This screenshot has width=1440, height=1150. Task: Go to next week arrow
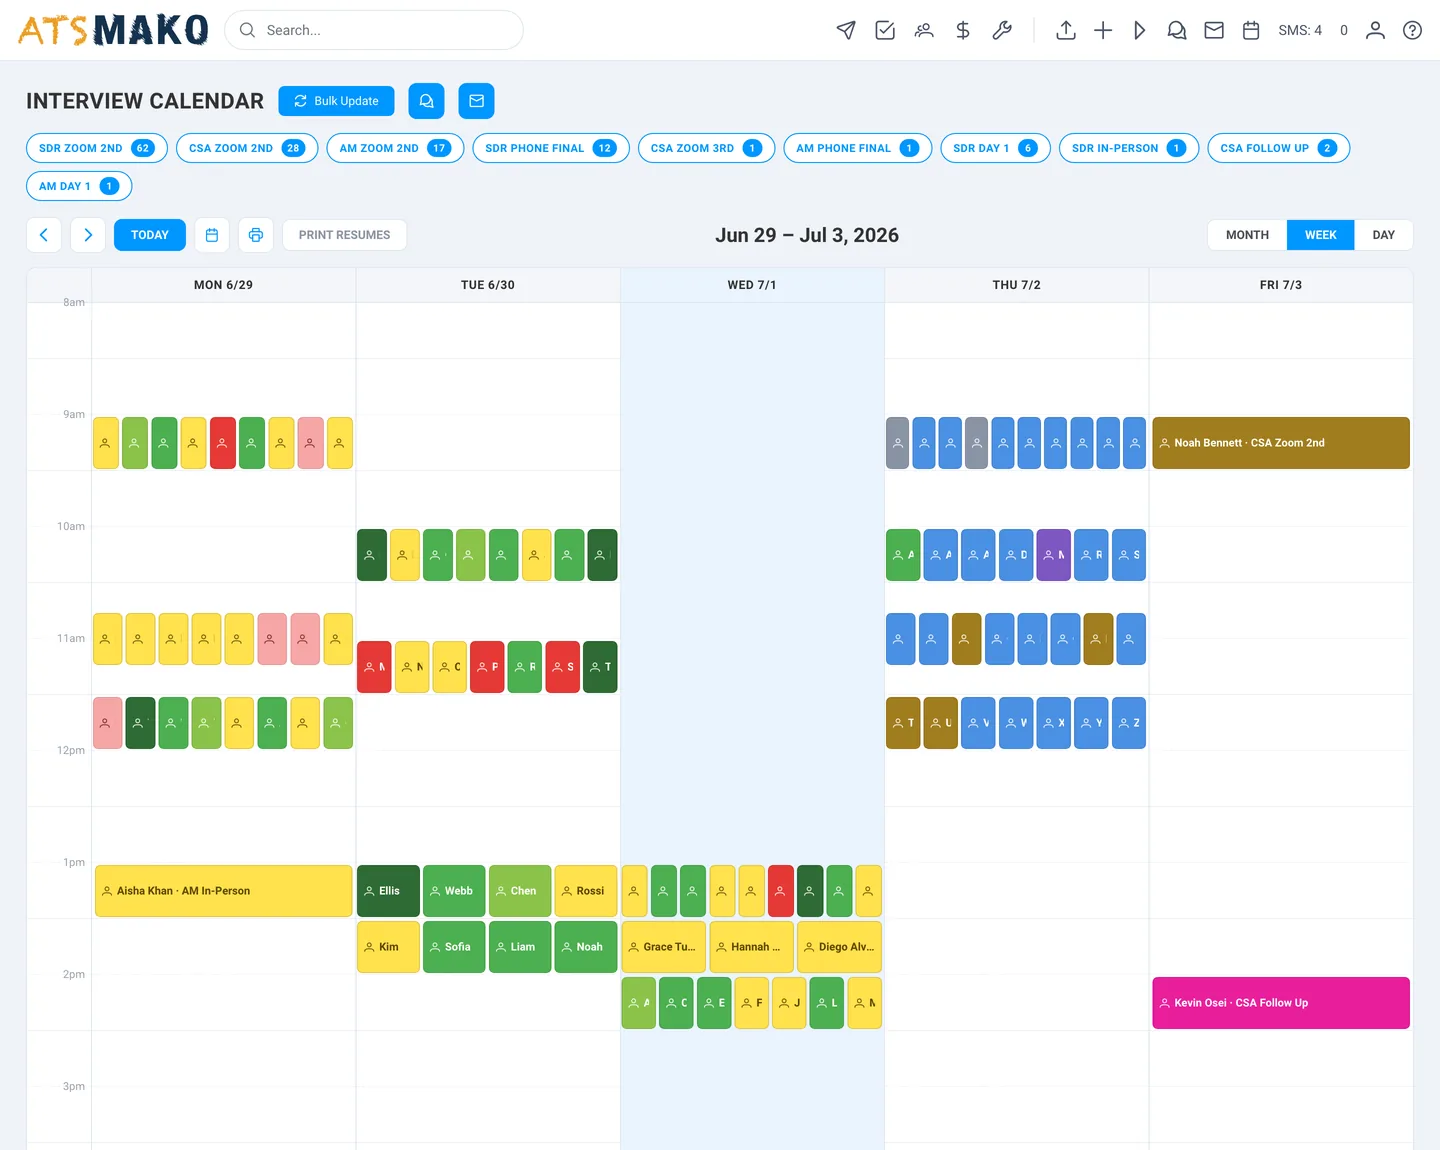[88, 235]
